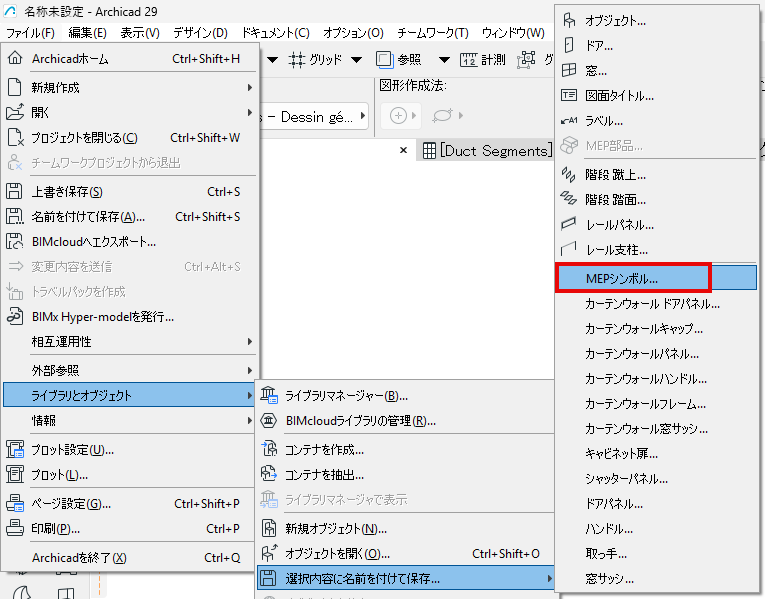This screenshot has width=765, height=599.
Task: Click the 図面タイトル icon
Action: click(569, 95)
